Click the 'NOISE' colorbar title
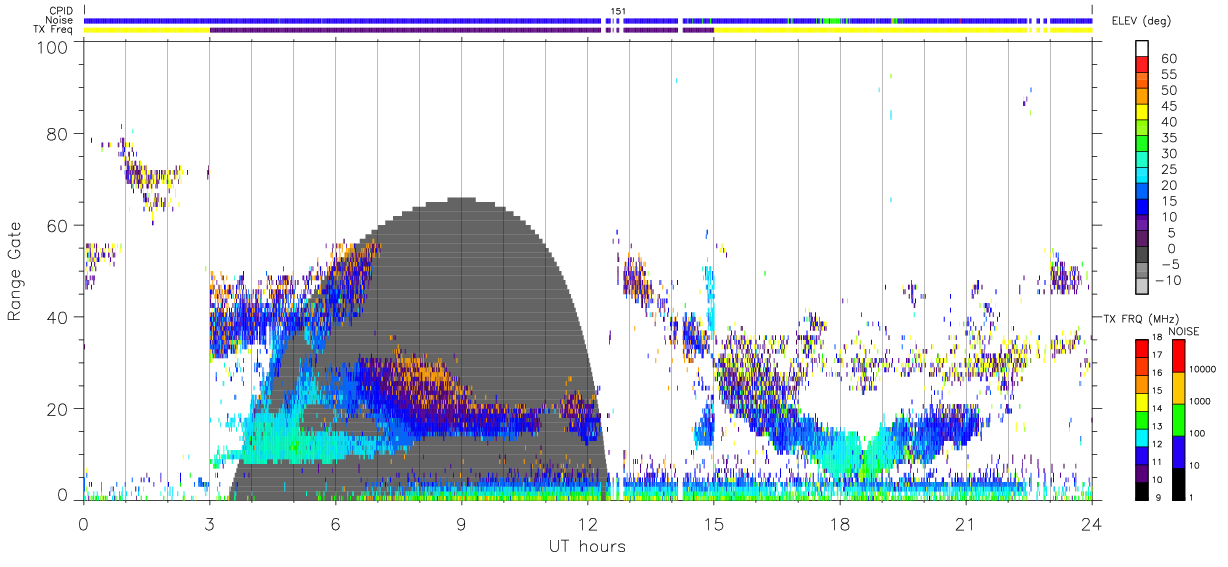Image resolution: width=1228 pixels, height=567 pixels. 1184,331
